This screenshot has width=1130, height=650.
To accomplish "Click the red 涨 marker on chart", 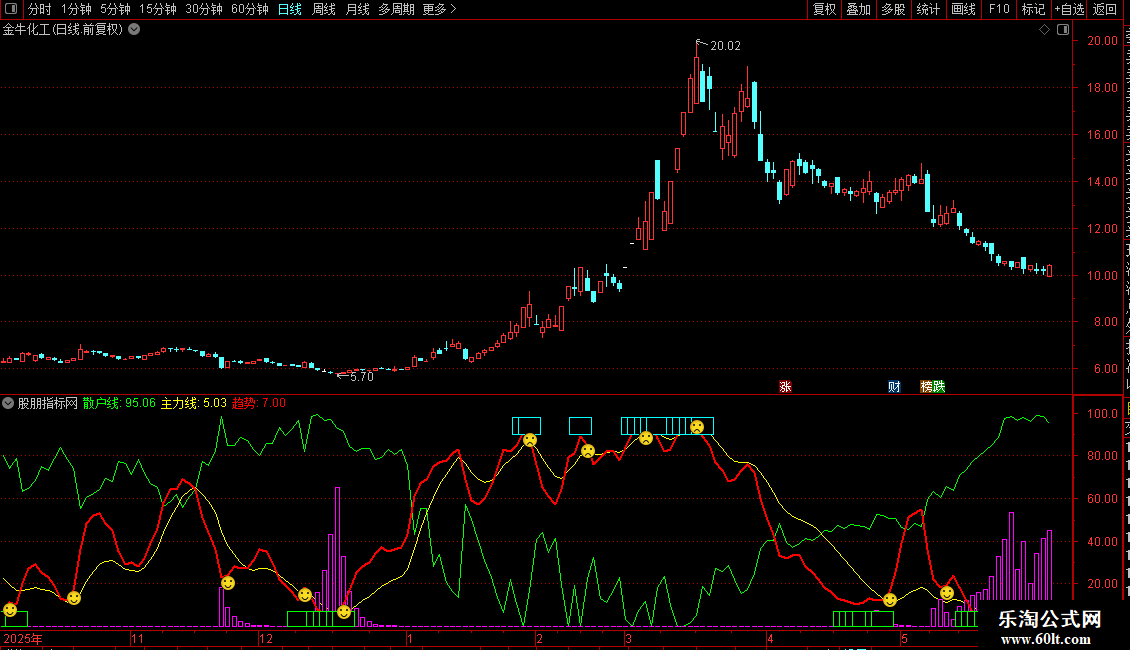I will tap(786, 387).
